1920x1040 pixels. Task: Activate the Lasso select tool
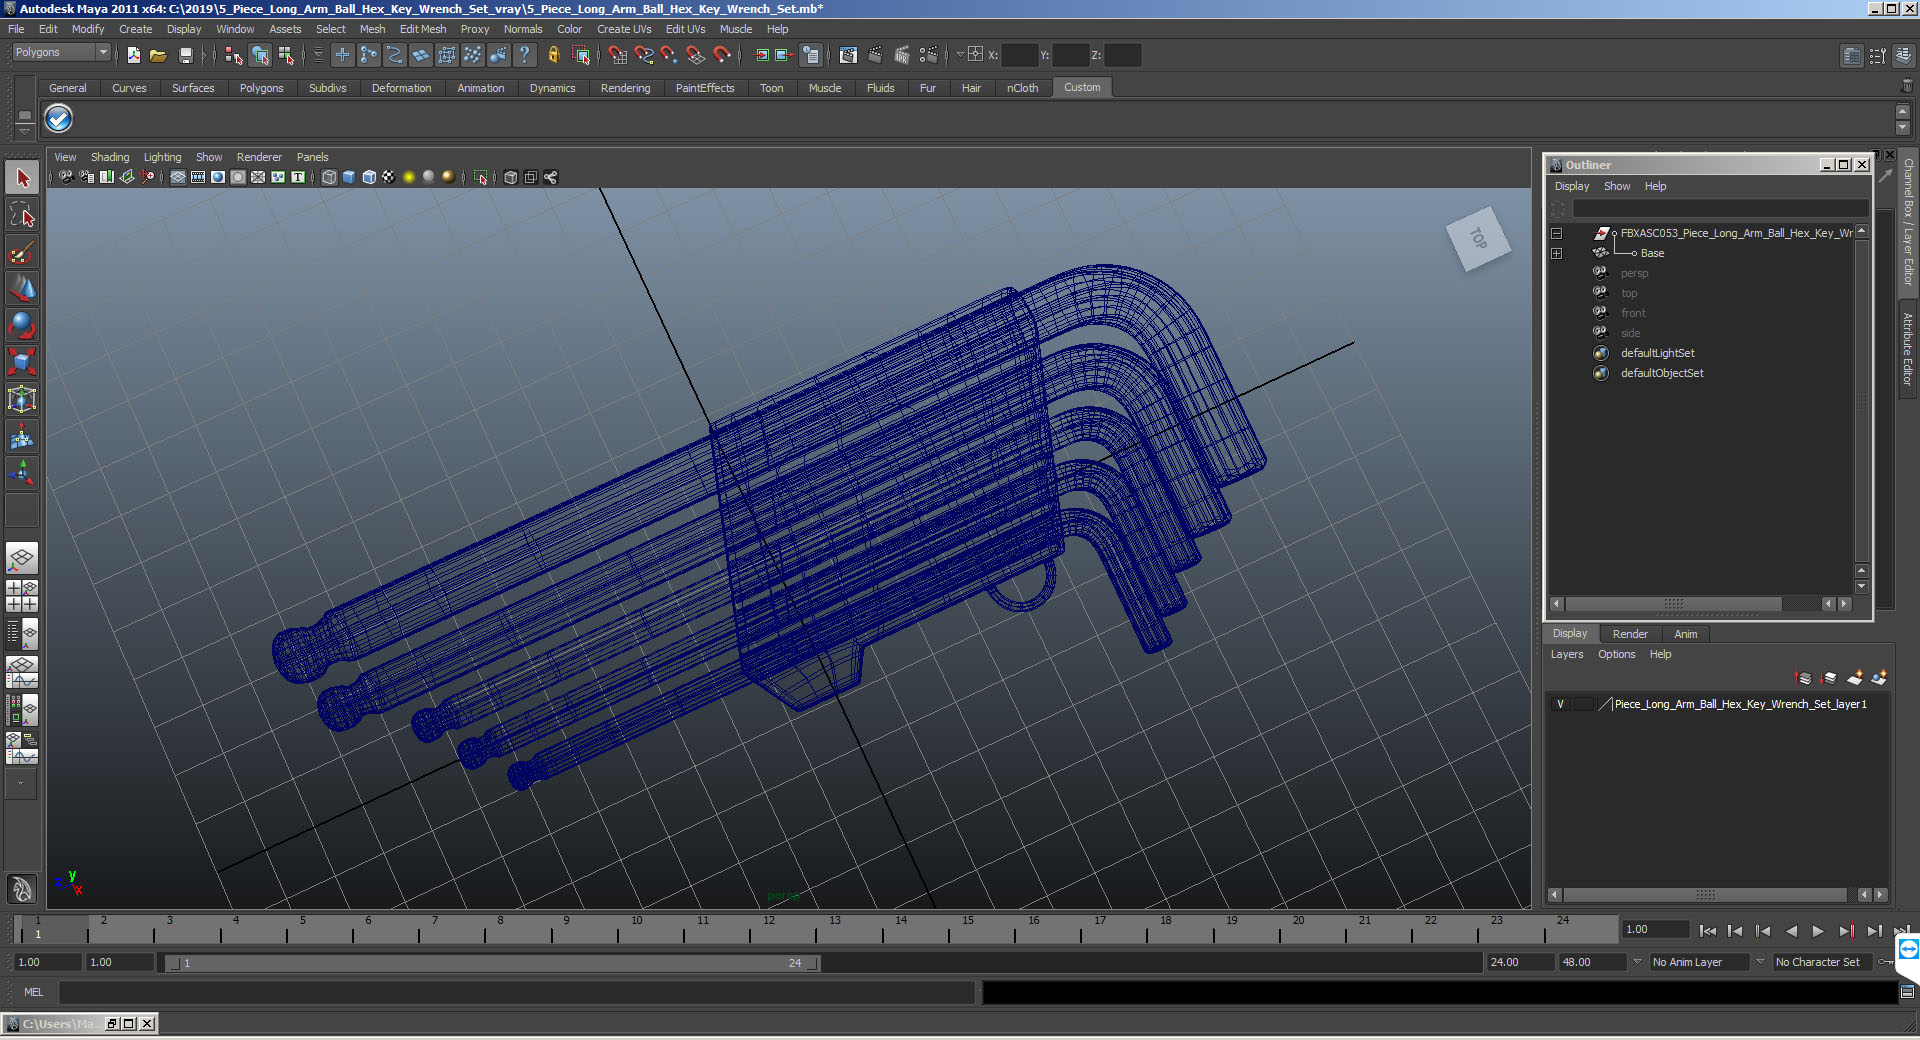point(22,214)
